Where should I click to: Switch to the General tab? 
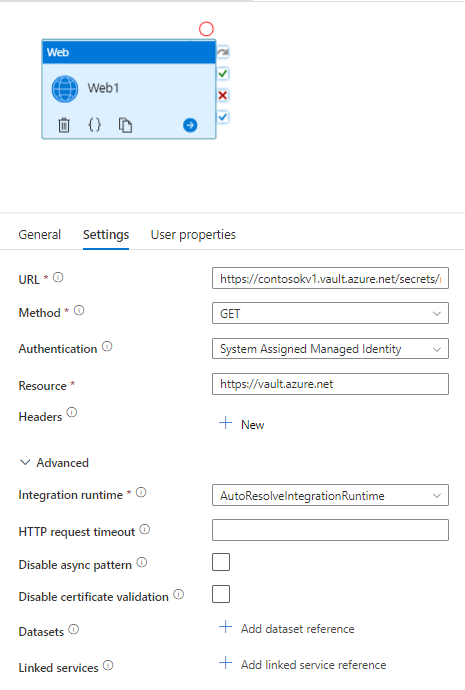(x=40, y=235)
